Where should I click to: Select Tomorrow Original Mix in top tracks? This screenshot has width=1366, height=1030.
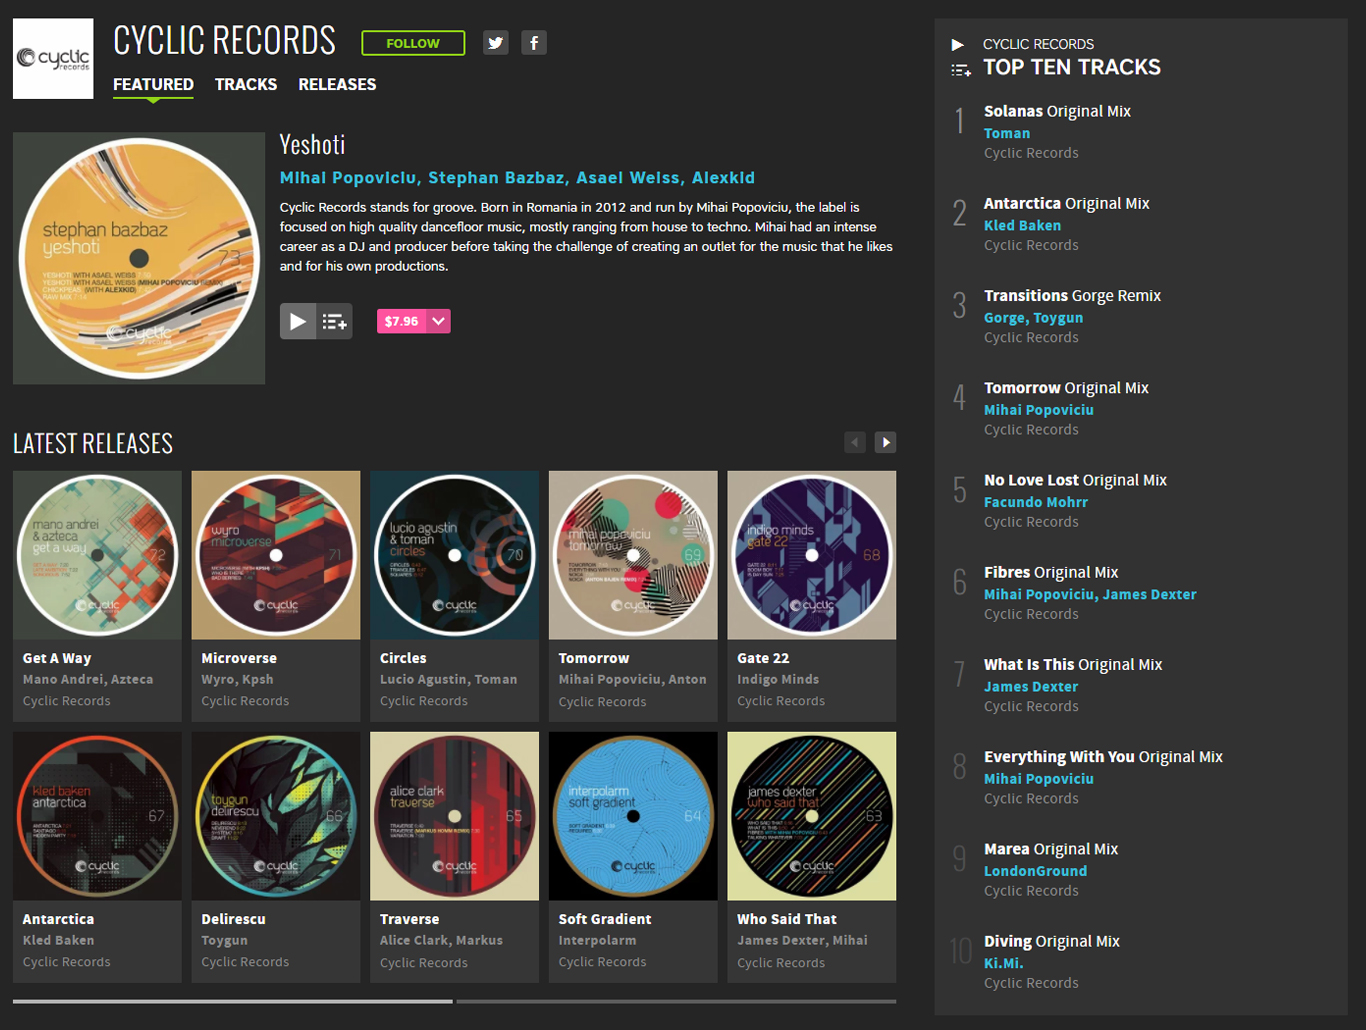tap(1066, 387)
